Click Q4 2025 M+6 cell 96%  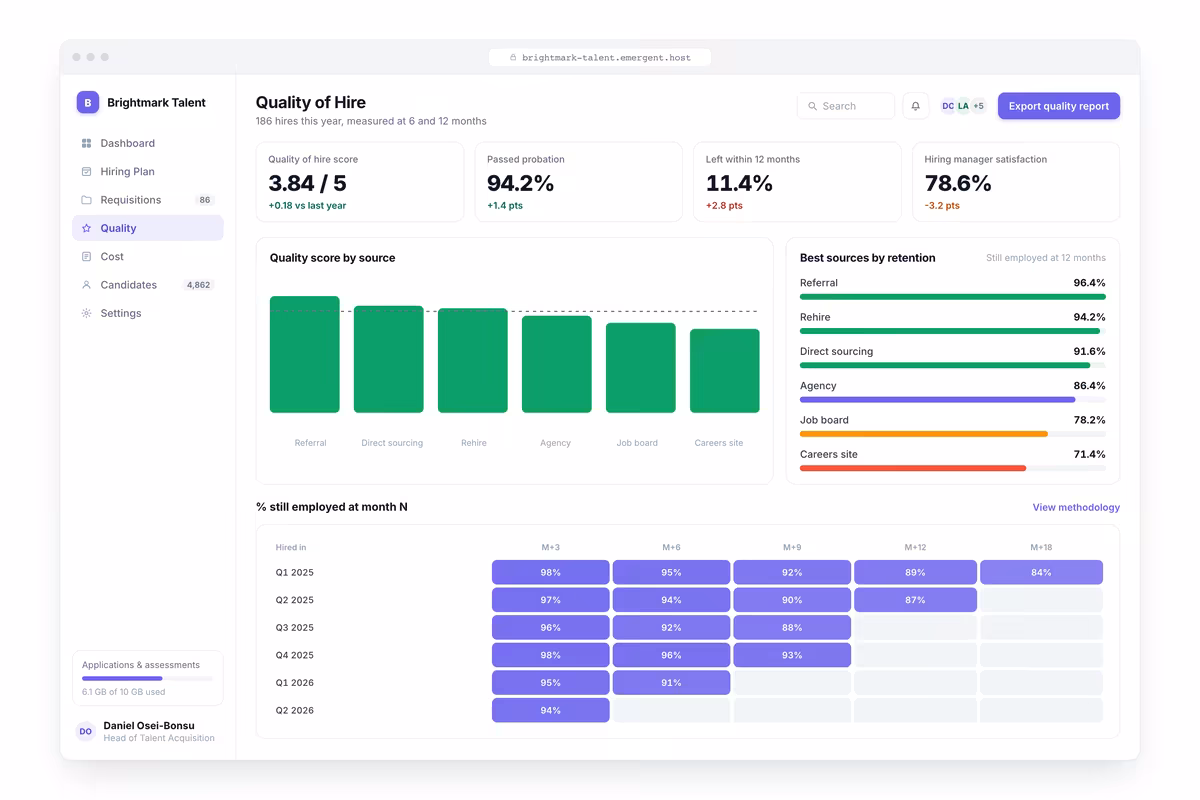click(671, 655)
